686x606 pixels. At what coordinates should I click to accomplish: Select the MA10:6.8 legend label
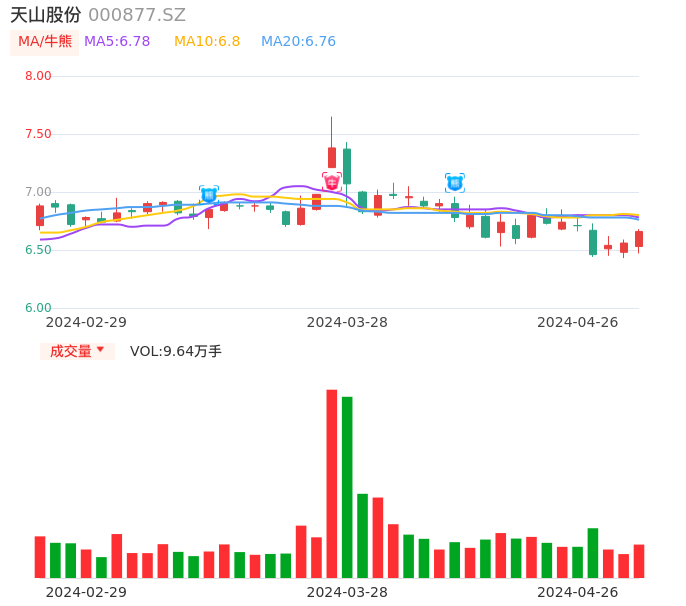[207, 42]
